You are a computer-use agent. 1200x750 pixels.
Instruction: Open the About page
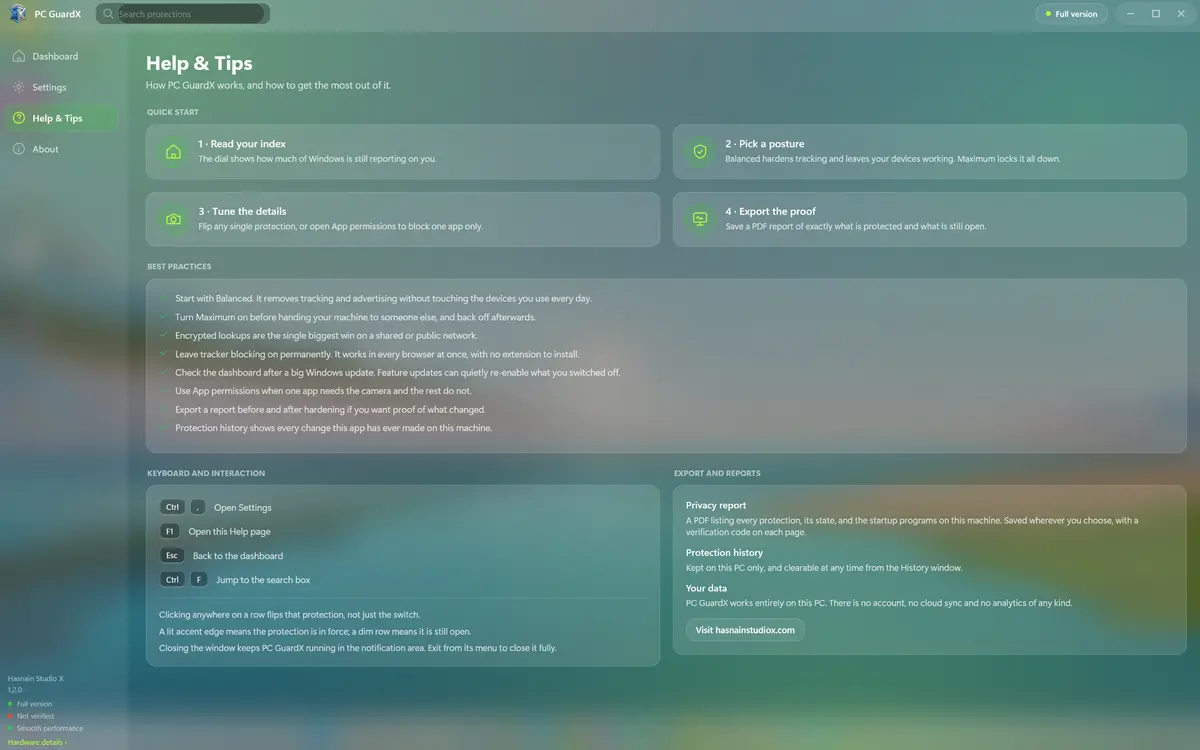(61, 149)
